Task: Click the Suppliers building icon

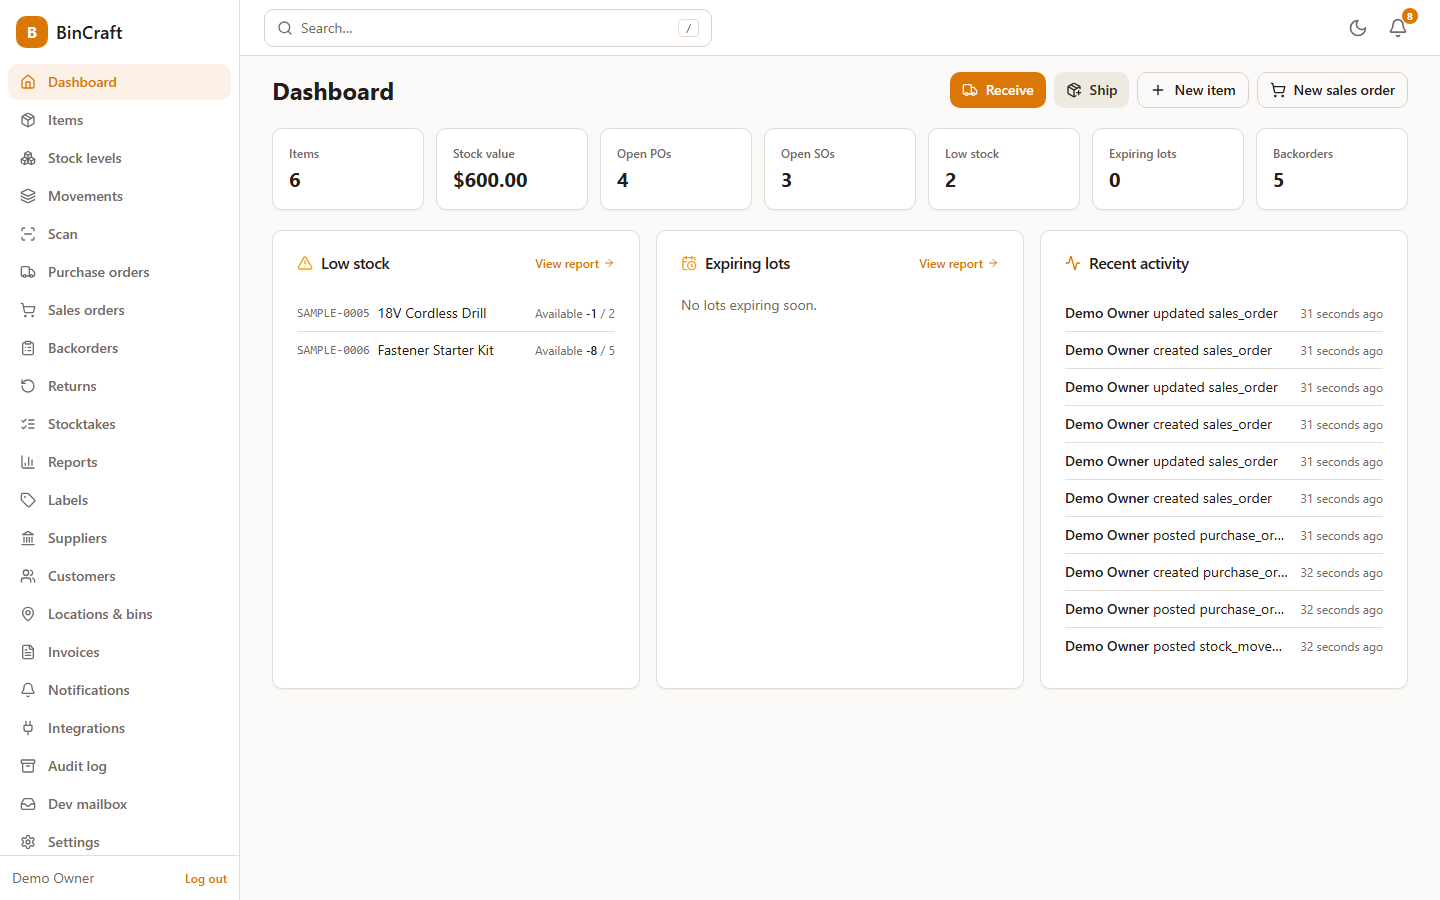Action: point(28,538)
